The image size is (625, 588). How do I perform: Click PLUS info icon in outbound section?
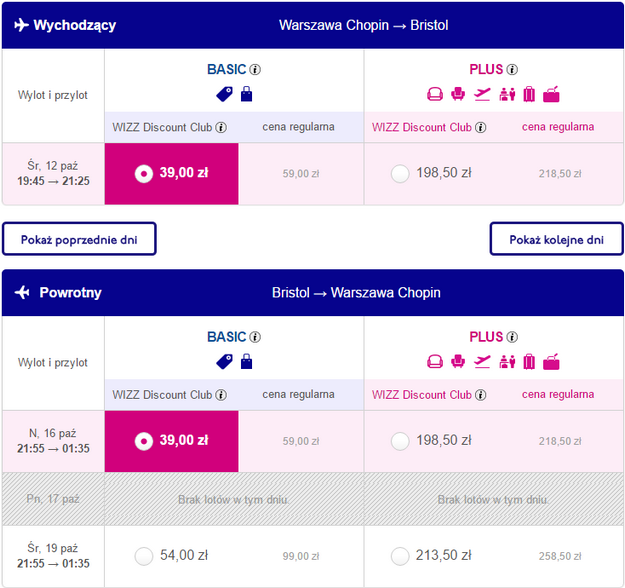[x=512, y=70]
